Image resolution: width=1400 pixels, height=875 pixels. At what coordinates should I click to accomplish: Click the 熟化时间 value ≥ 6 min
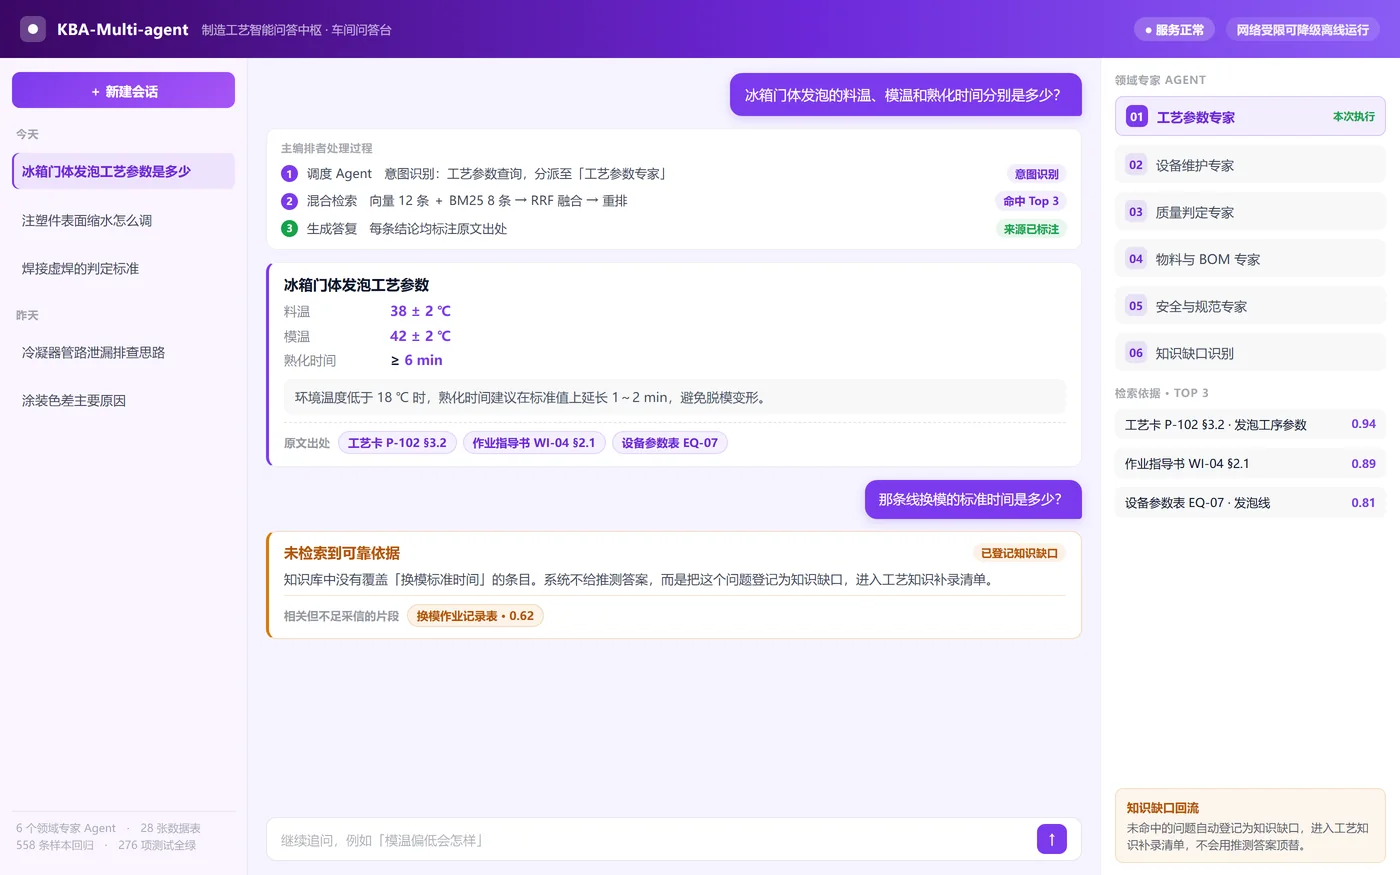416,360
